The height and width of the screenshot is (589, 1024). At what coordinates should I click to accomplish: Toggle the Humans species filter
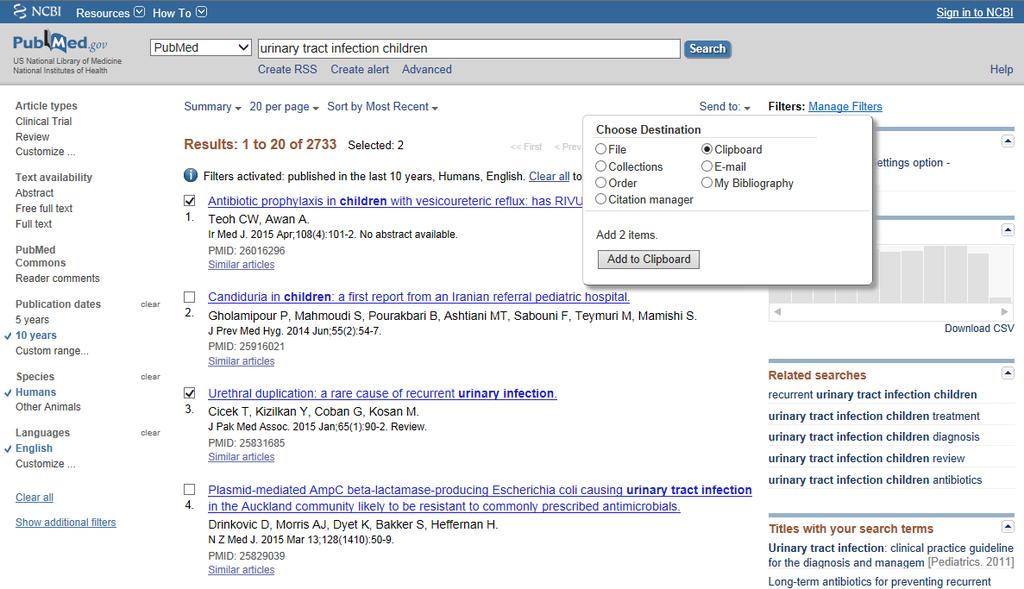tap(36, 392)
